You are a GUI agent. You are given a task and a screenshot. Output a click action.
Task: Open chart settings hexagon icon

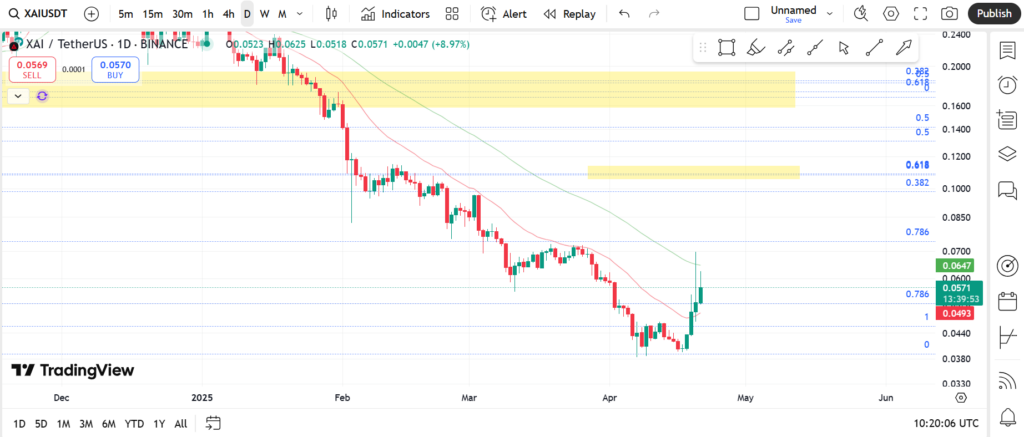tap(891, 14)
